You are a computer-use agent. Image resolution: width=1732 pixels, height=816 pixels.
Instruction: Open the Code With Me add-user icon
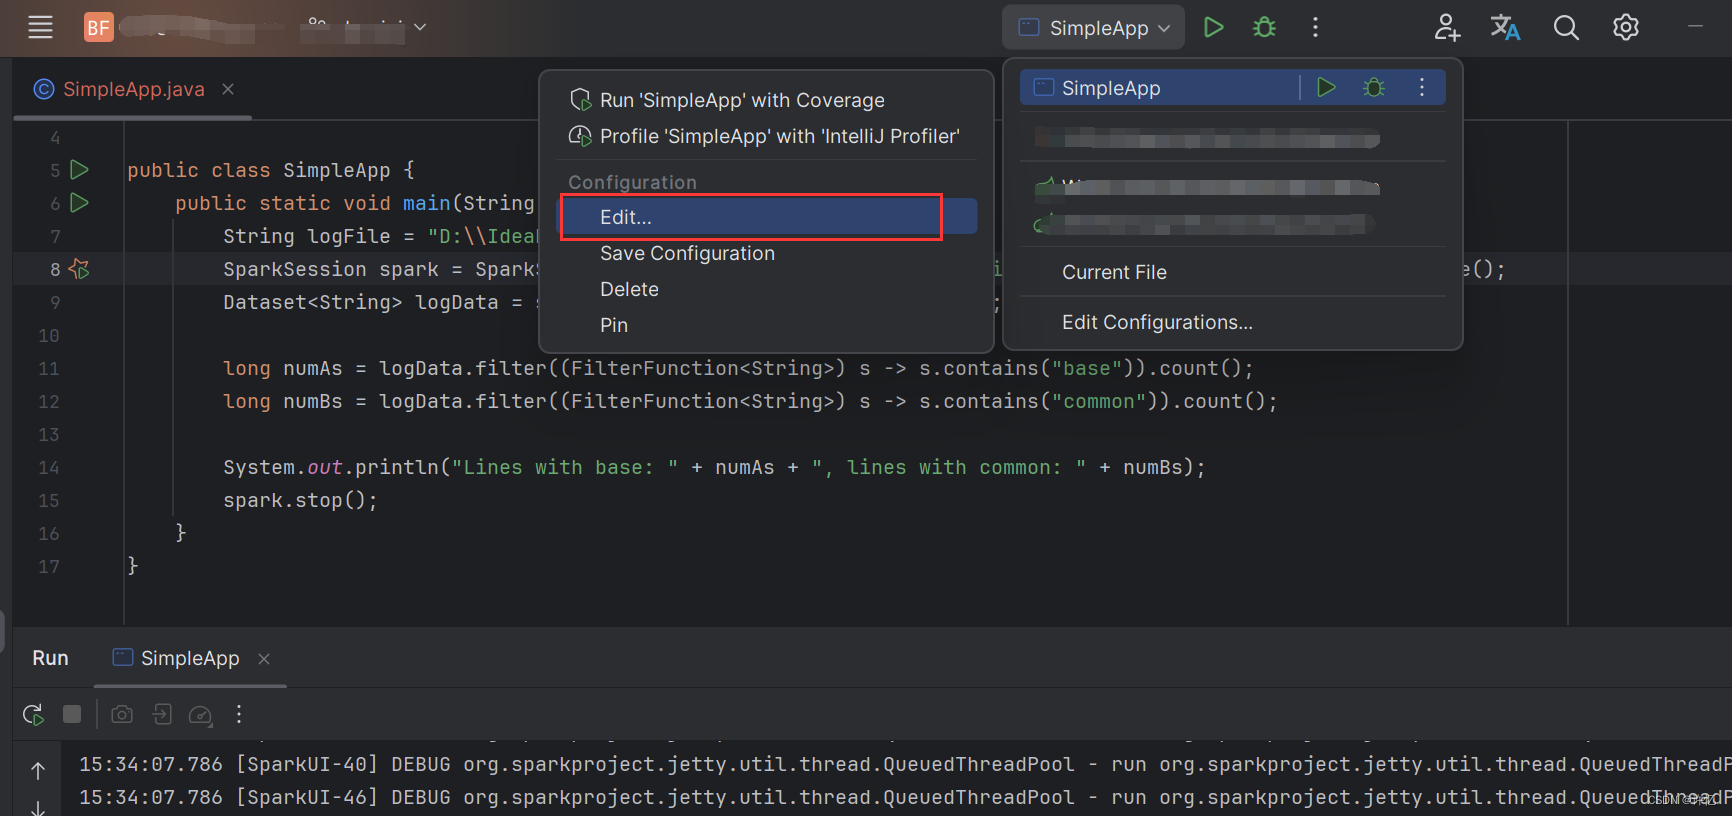tap(1446, 27)
